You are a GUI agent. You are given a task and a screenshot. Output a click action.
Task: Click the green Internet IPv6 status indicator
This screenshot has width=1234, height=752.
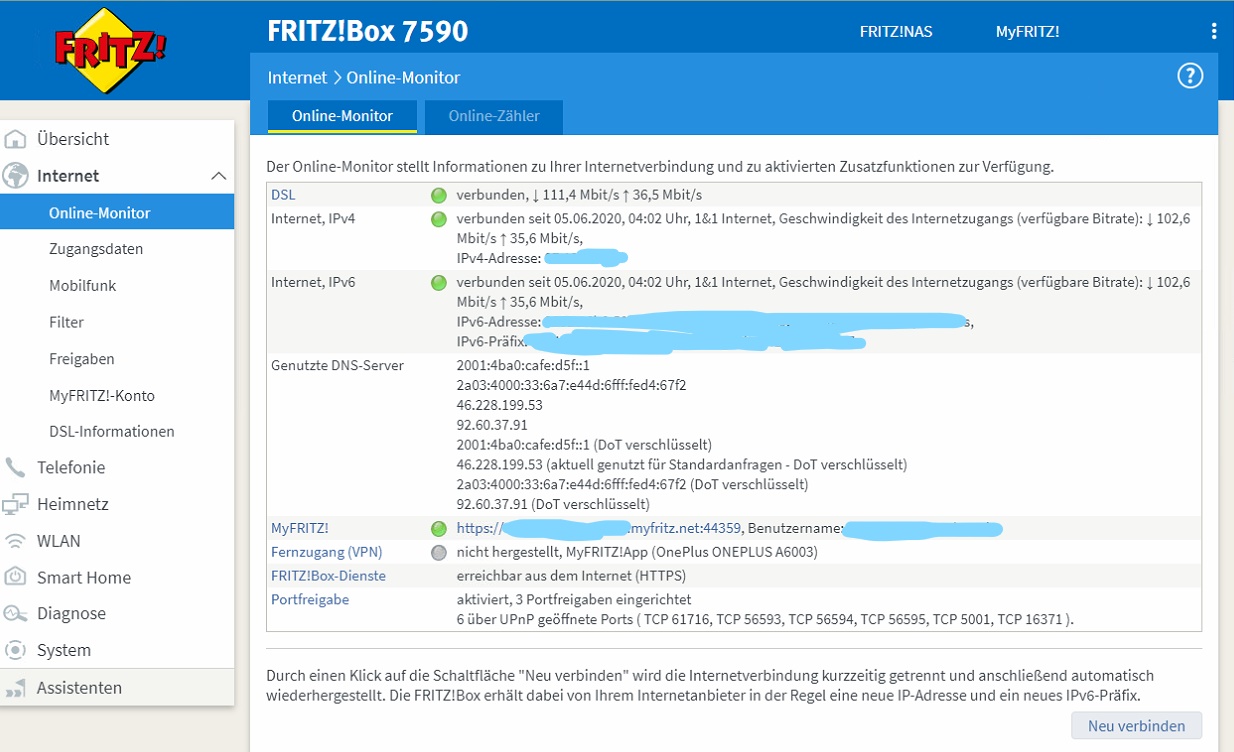(438, 283)
